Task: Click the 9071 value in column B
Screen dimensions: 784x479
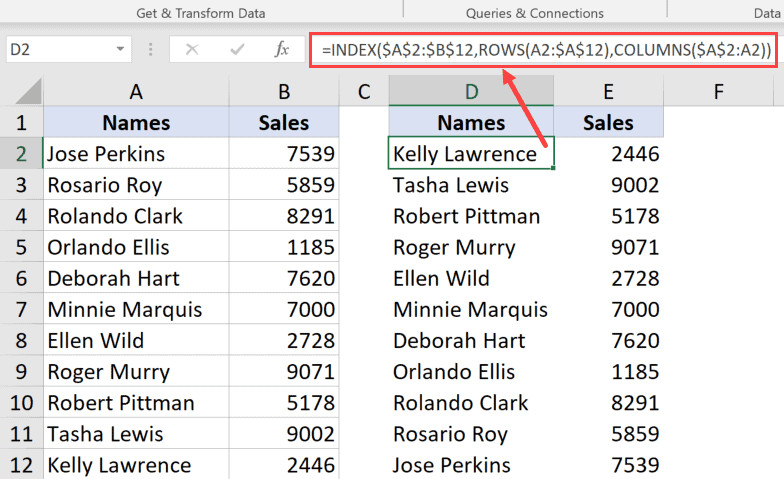Action: [310, 372]
